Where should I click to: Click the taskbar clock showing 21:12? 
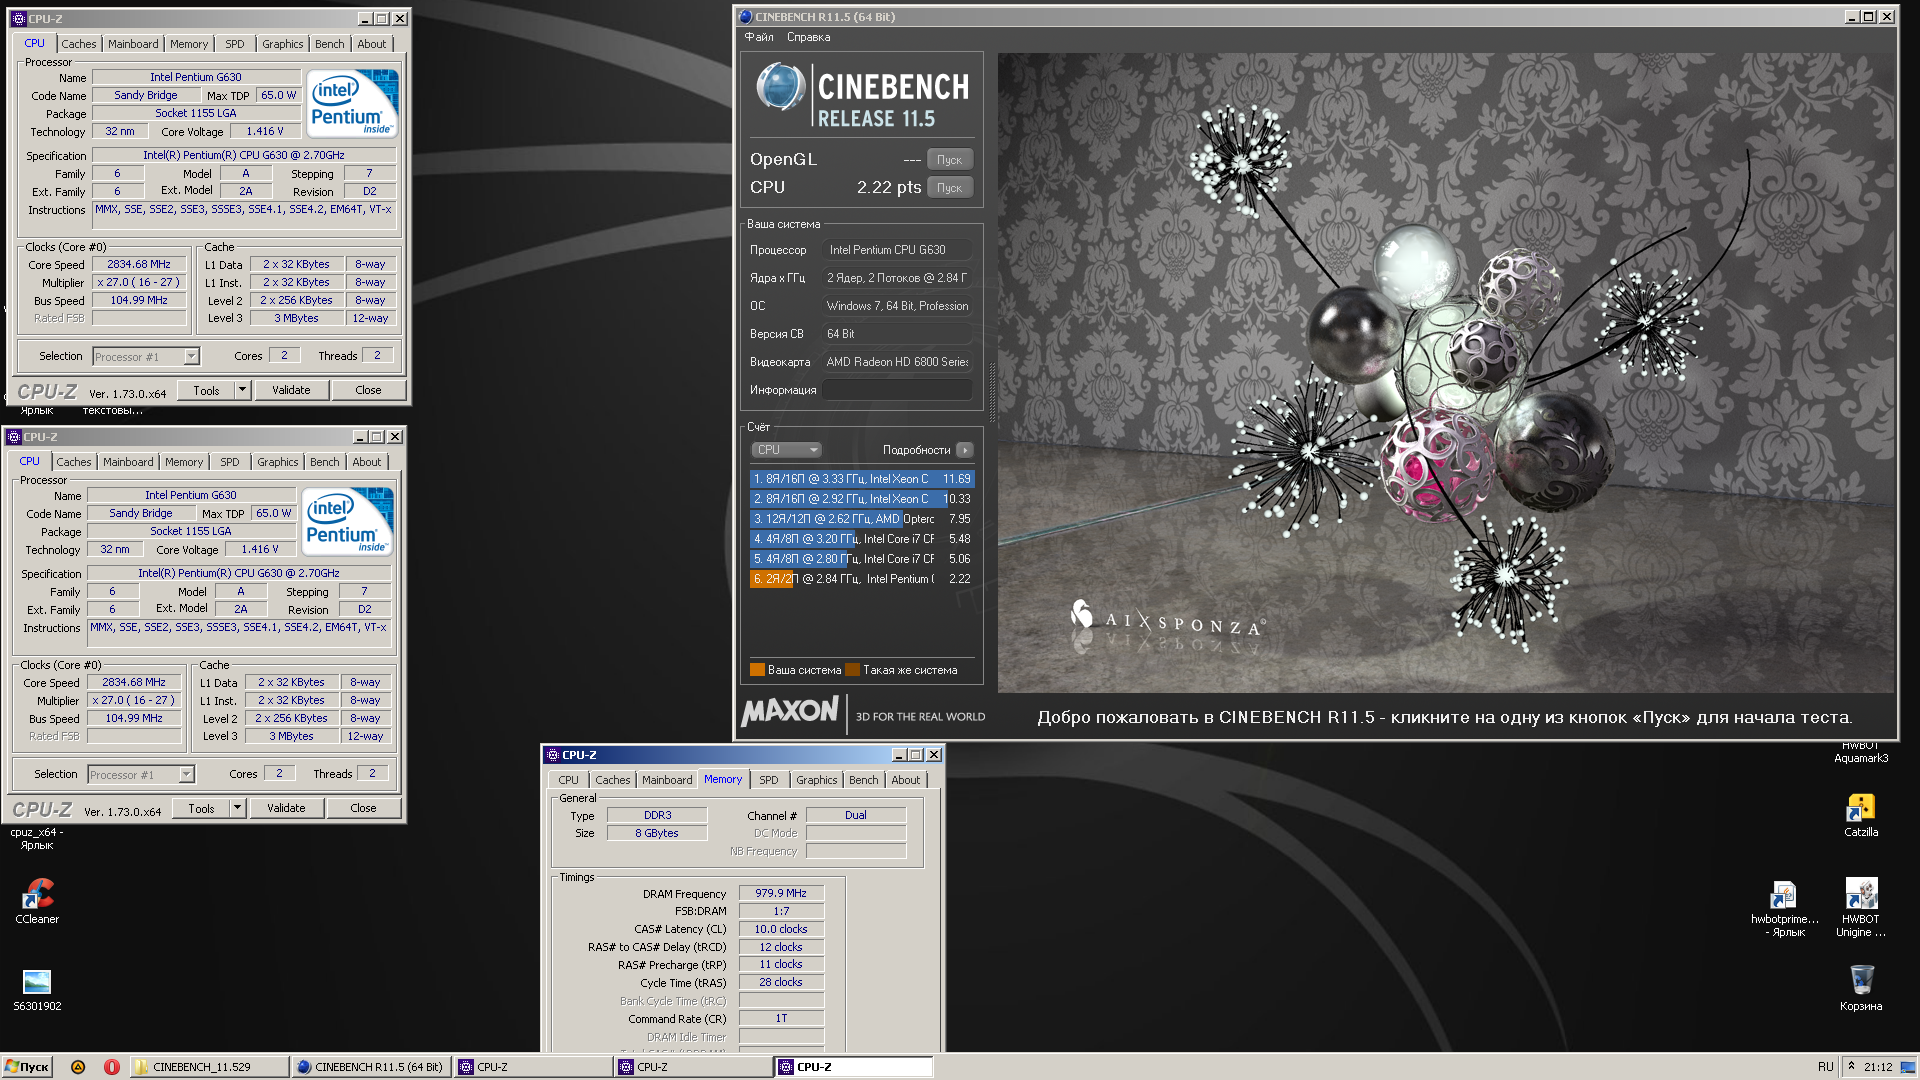coord(1877,1067)
